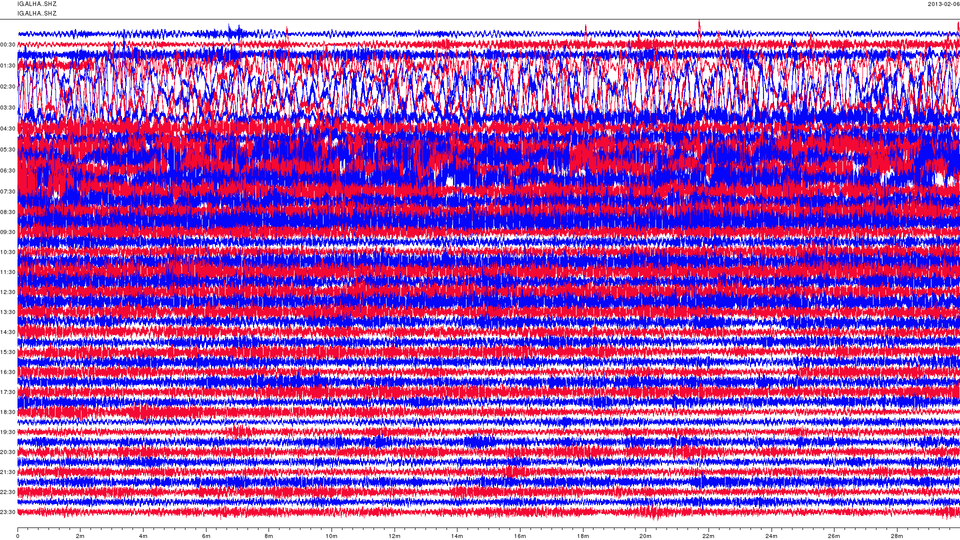Click the 17:30 time label

tap(8, 392)
